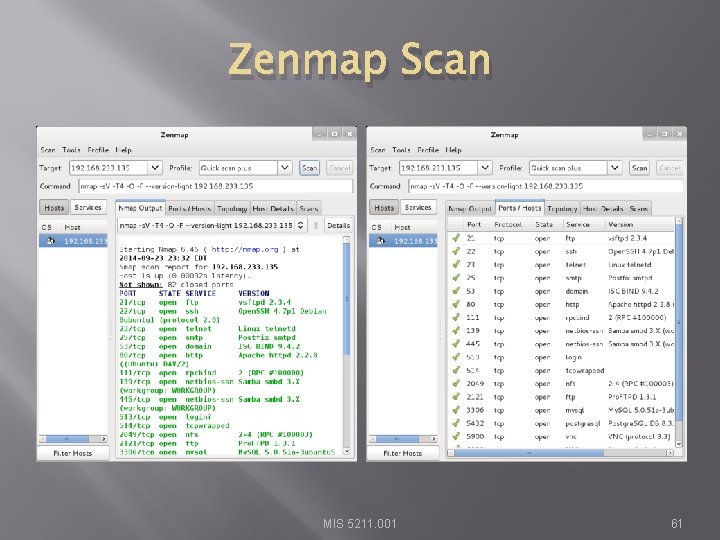720x540 pixels.
Task: Sort by Protocol column header
Action: point(508,225)
